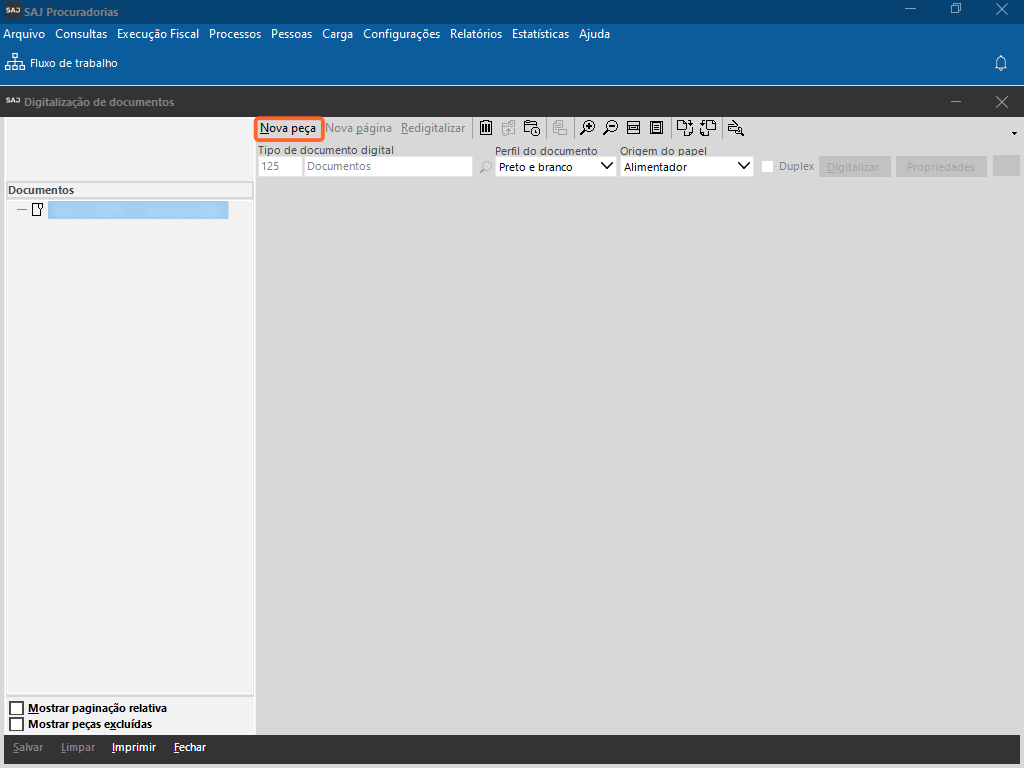
Task: Click the fit whole page icon
Action: tap(656, 128)
